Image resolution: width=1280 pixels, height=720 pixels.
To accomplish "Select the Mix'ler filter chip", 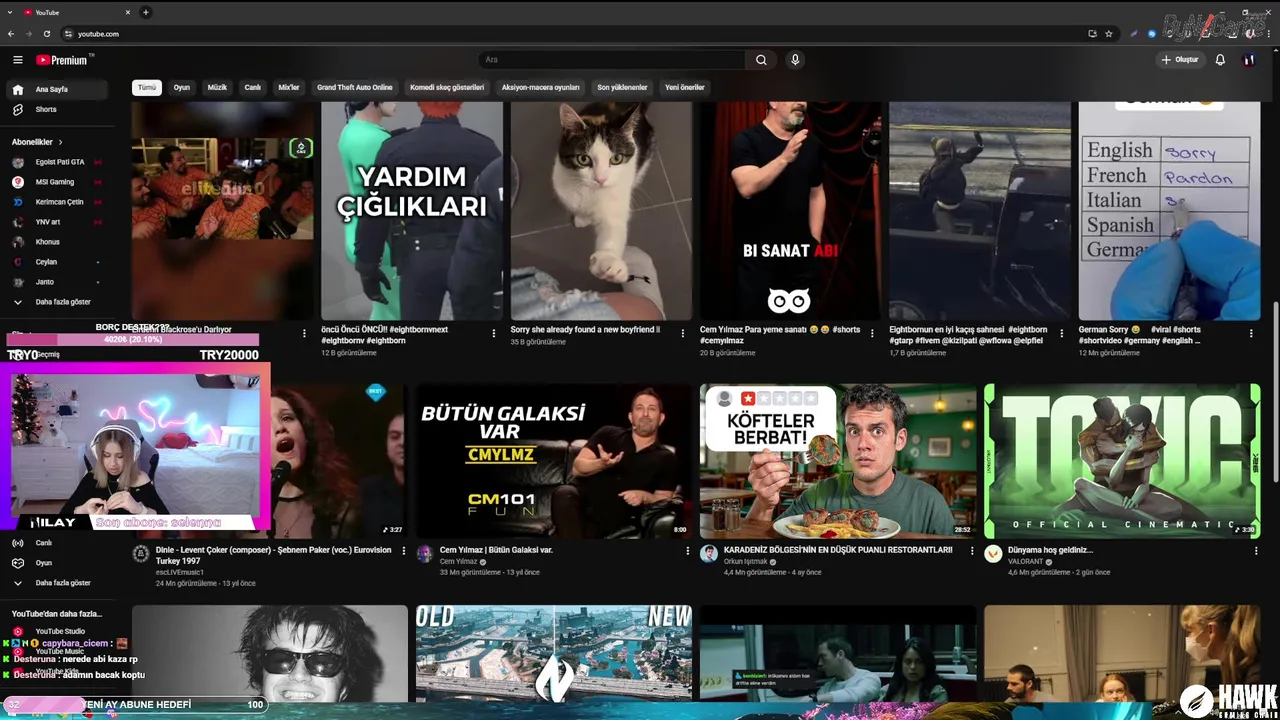I will (x=289, y=87).
